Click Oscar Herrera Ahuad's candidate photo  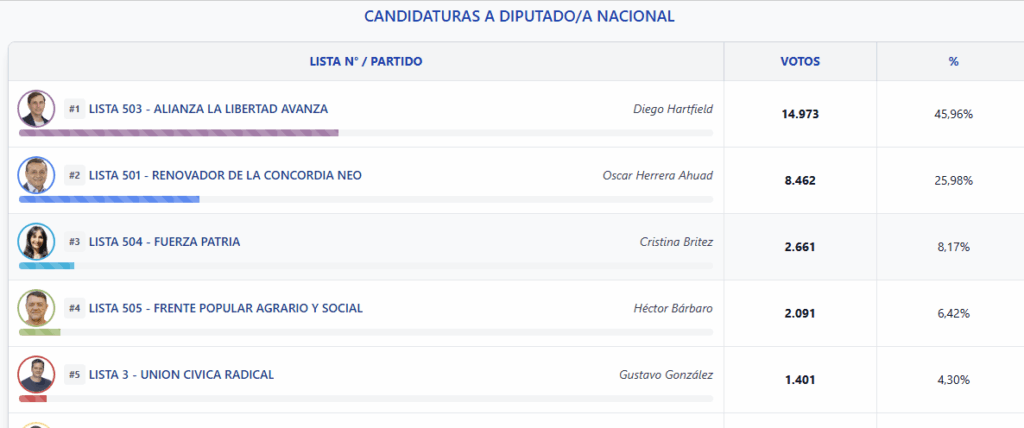36,175
